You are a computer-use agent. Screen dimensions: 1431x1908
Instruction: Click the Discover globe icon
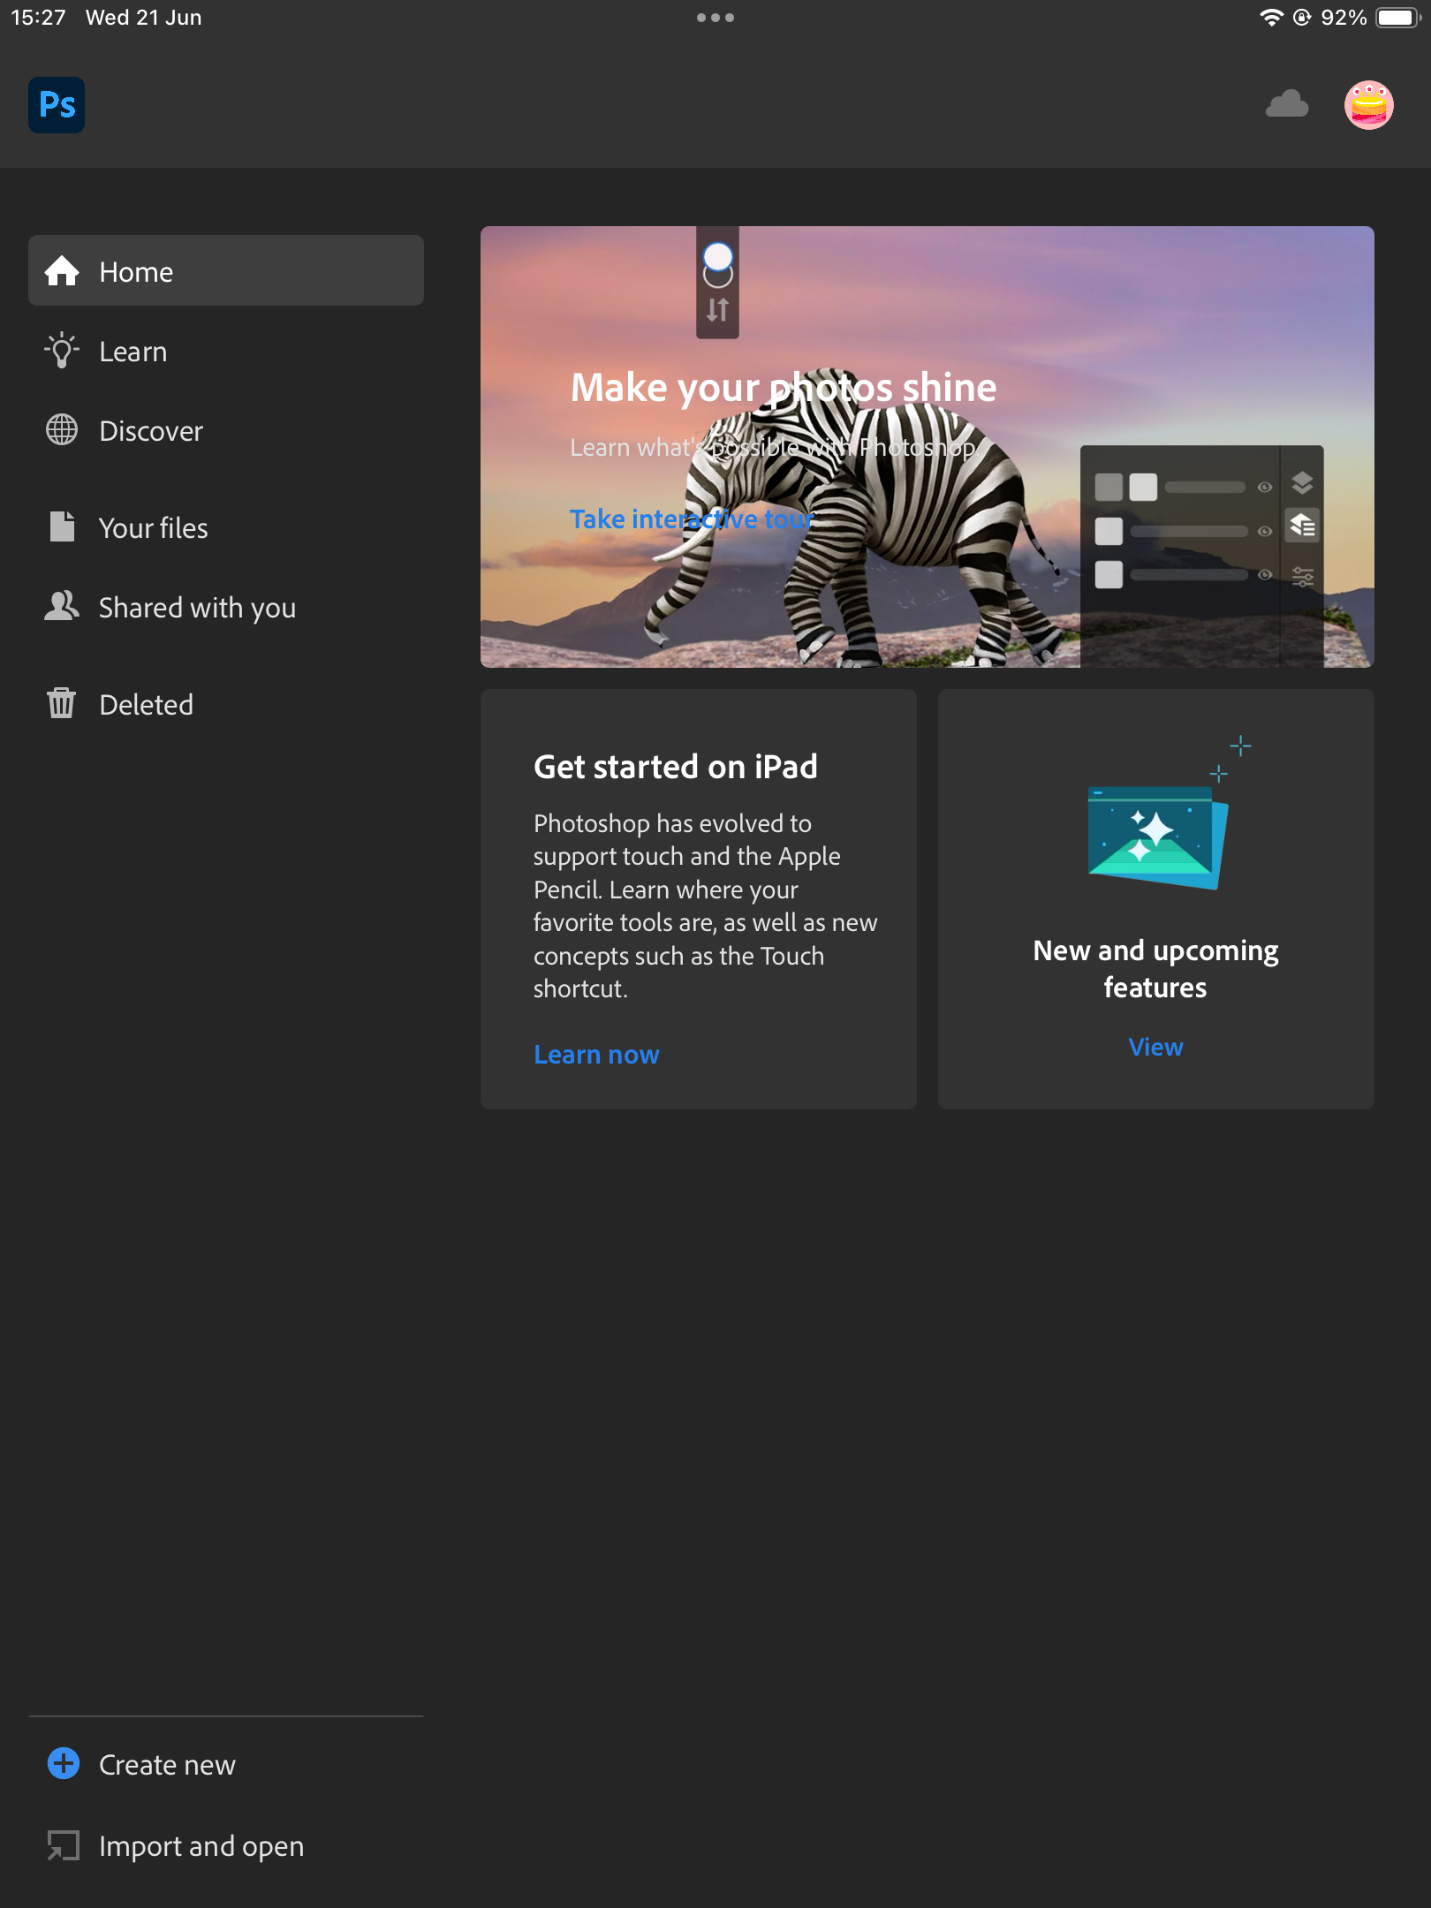(x=62, y=430)
